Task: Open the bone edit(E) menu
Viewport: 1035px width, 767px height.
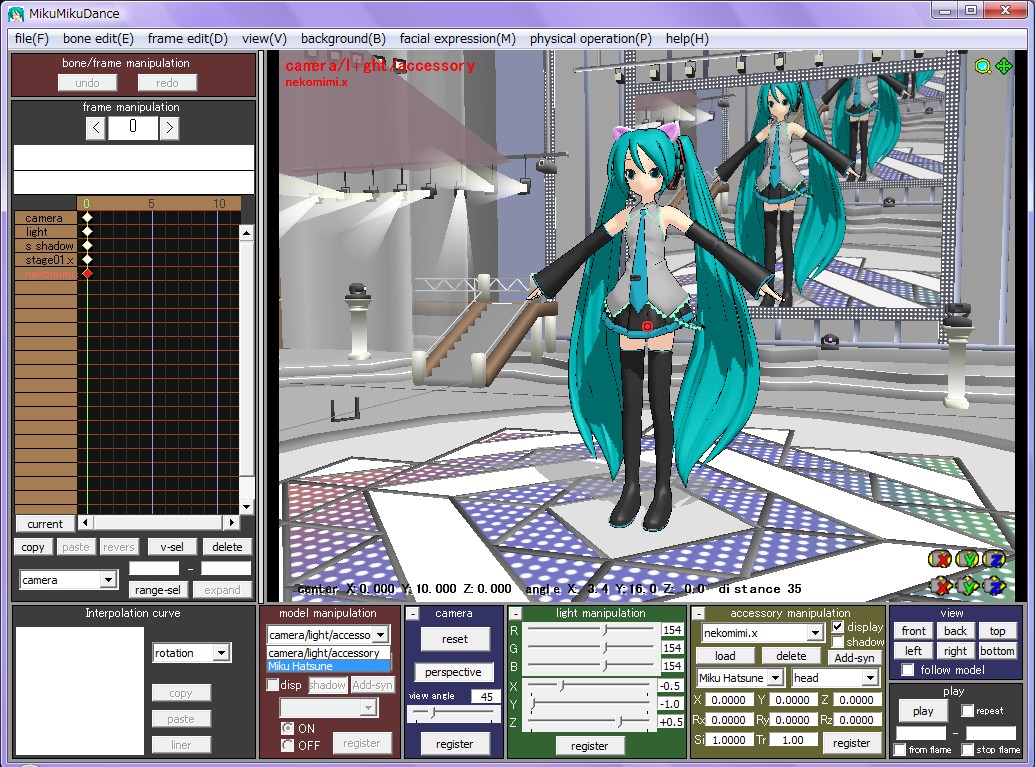Action: pyautogui.click(x=98, y=38)
